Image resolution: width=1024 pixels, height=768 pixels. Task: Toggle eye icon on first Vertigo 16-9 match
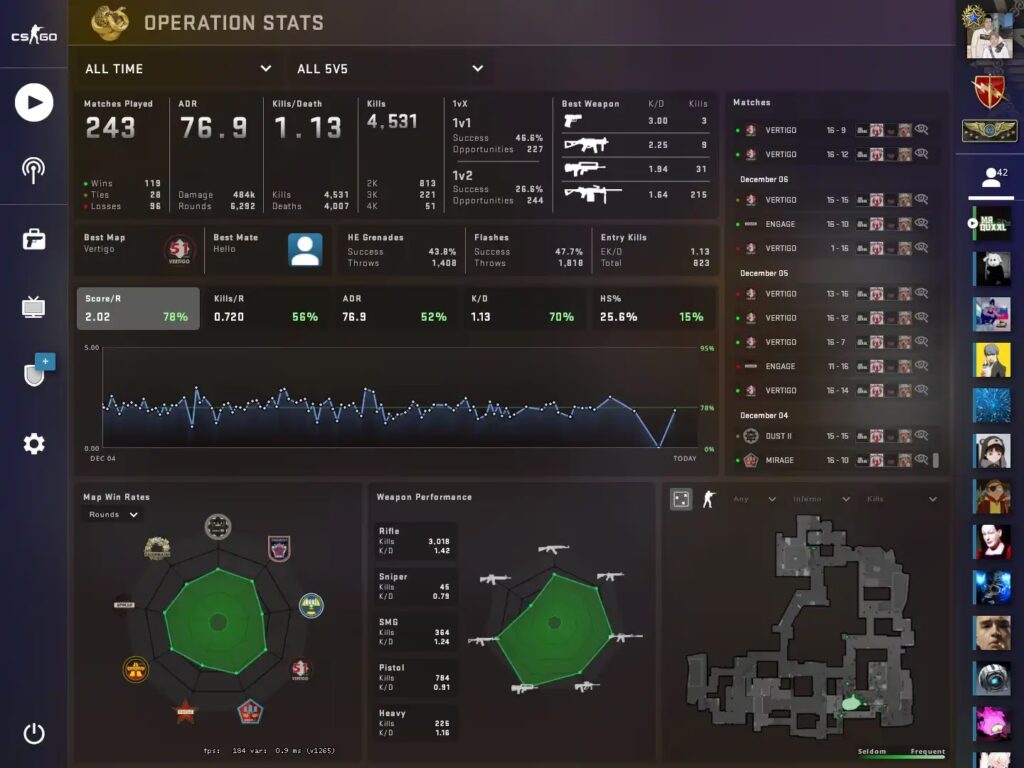click(921, 129)
